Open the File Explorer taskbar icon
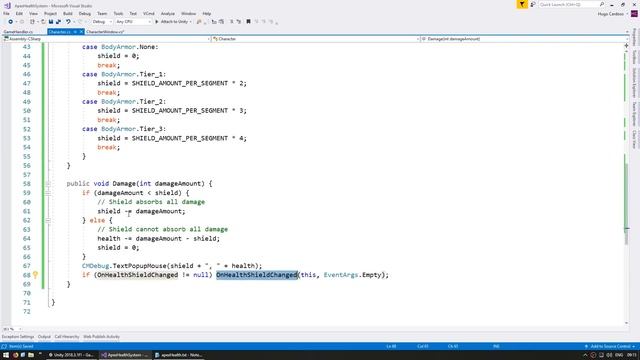 (x=31, y=355)
